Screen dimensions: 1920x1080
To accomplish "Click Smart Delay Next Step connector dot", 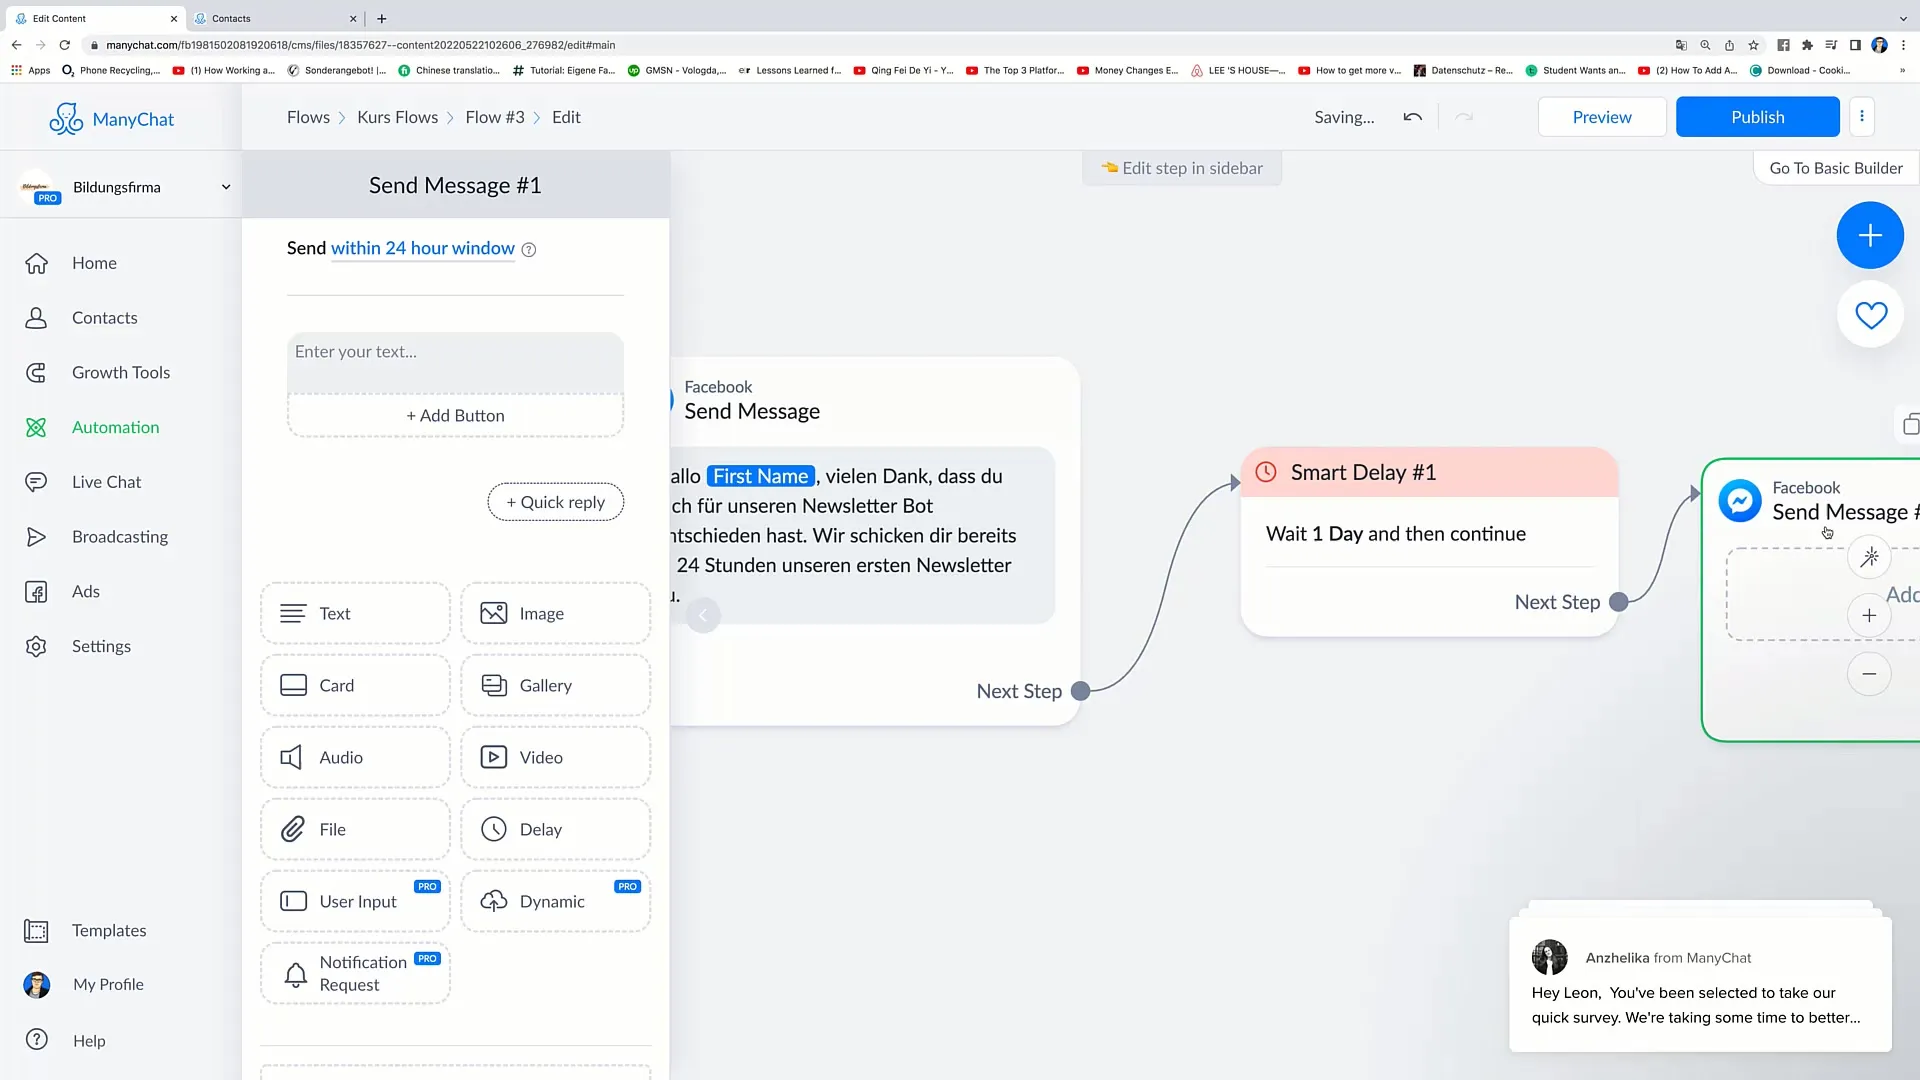I will (1618, 602).
